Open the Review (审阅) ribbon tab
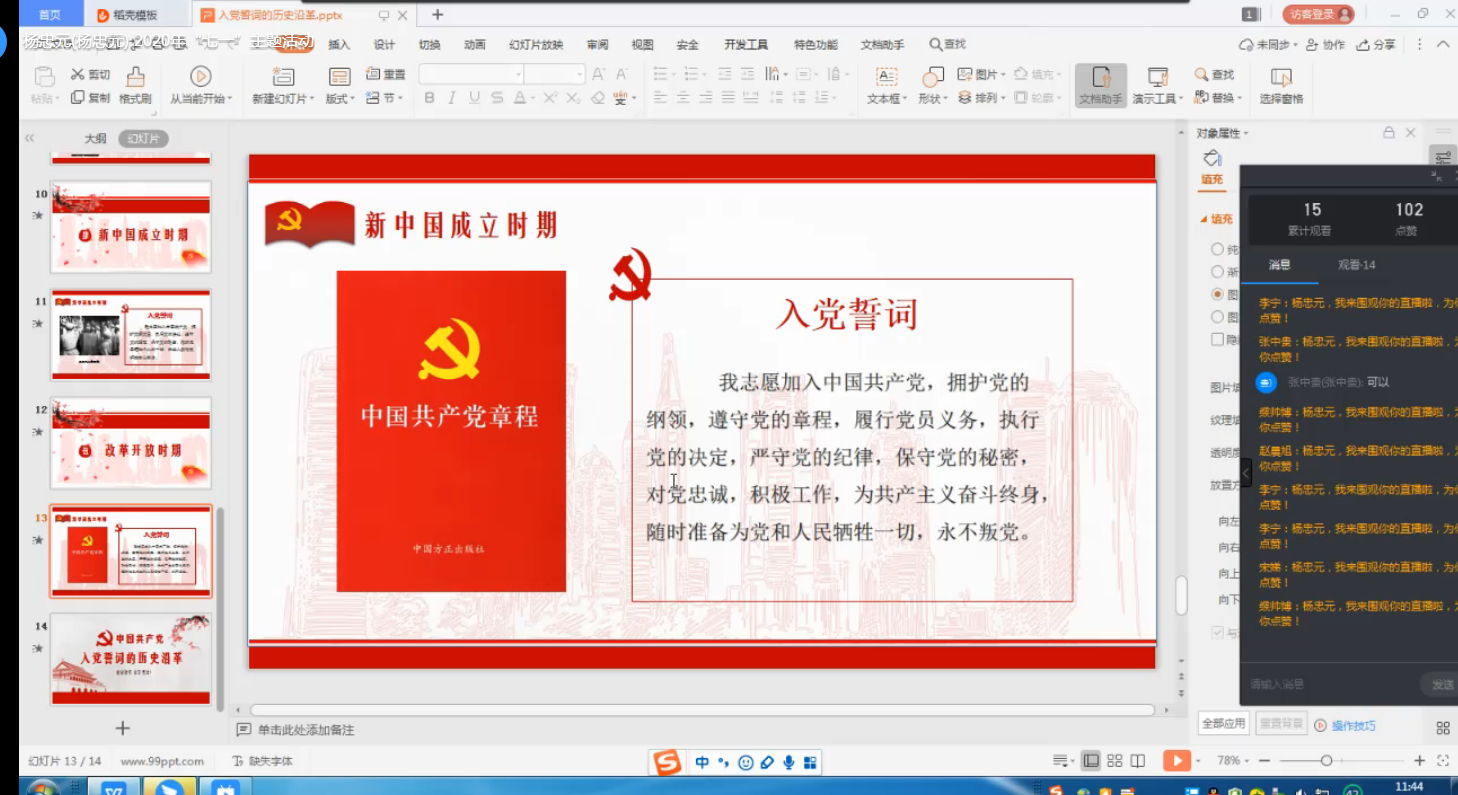This screenshot has height=795, width=1458. pyautogui.click(x=597, y=45)
